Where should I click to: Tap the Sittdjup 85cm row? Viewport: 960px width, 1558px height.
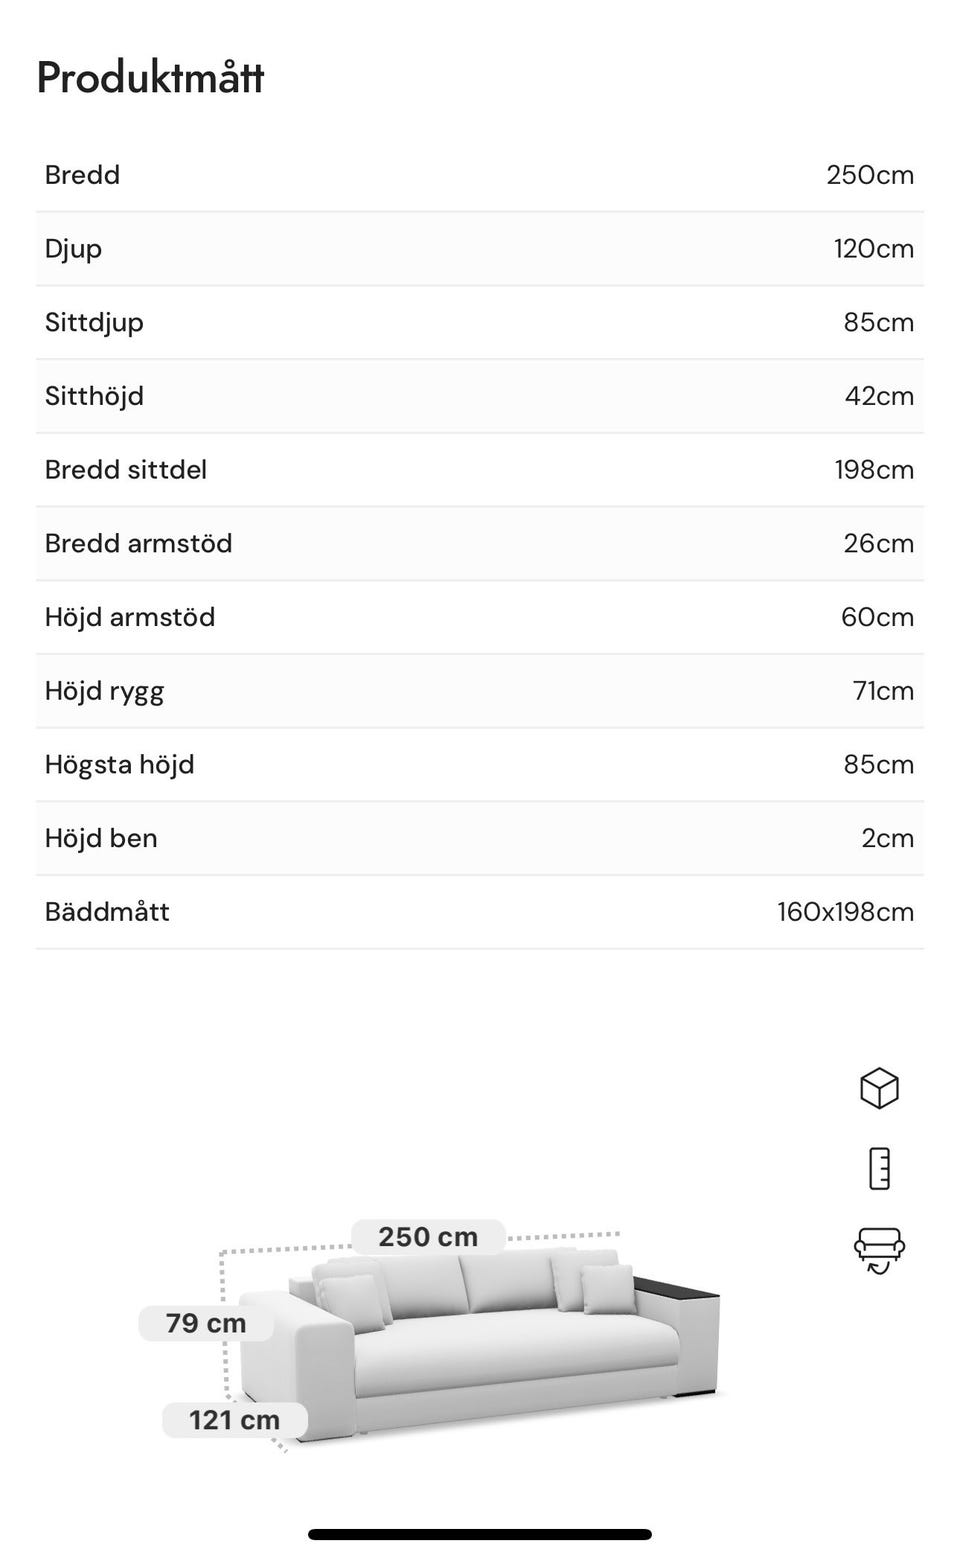tap(480, 322)
